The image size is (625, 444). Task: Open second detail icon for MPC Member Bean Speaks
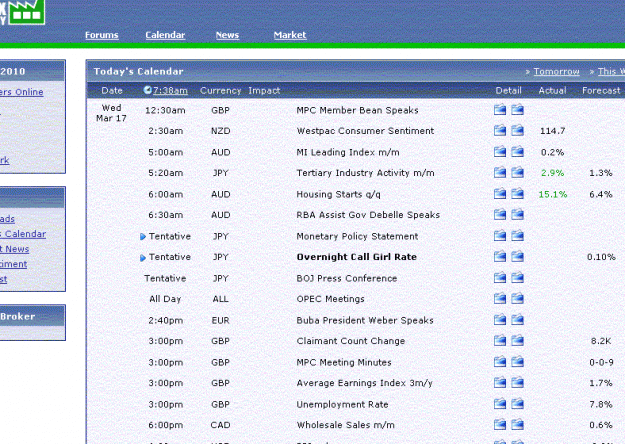(517, 110)
